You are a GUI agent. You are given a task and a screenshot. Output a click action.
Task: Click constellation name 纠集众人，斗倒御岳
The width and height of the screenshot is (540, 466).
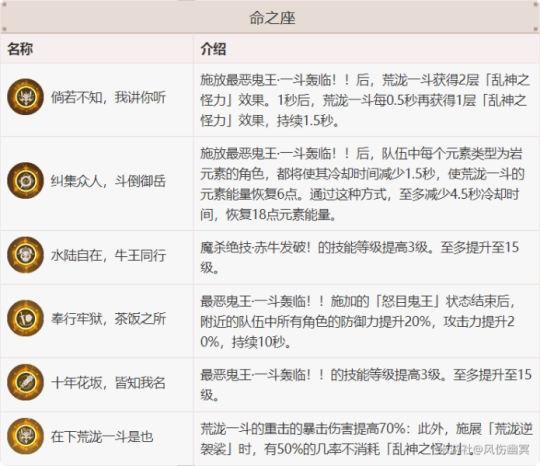pos(108,181)
